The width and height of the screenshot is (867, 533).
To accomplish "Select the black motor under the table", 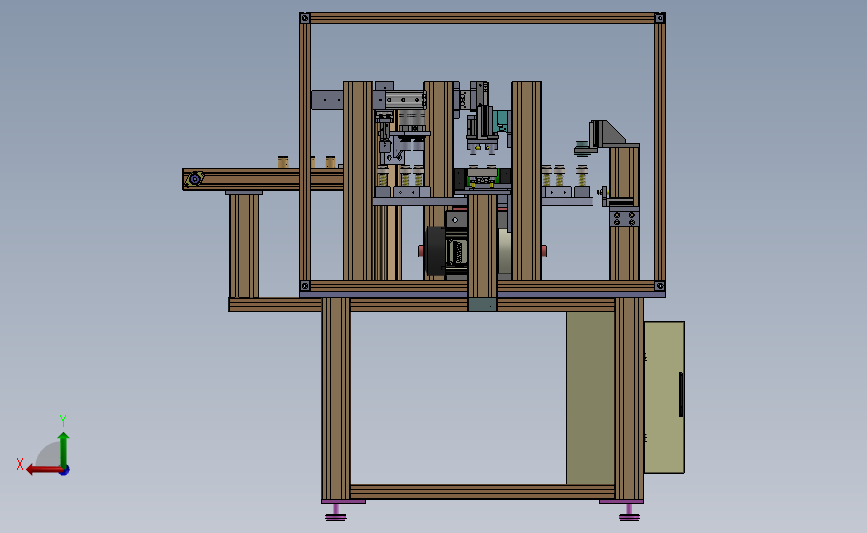I will click(436, 251).
